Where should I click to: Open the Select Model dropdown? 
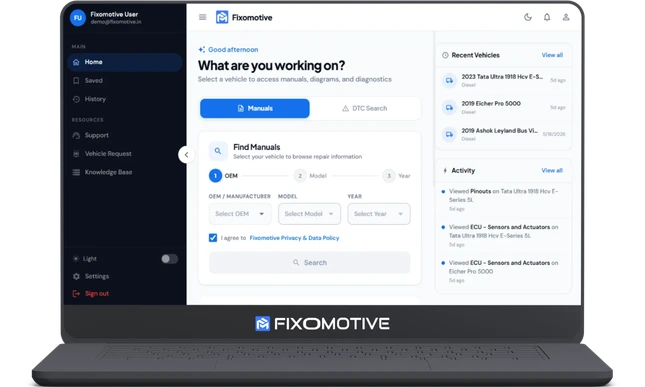[x=309, y=214]
